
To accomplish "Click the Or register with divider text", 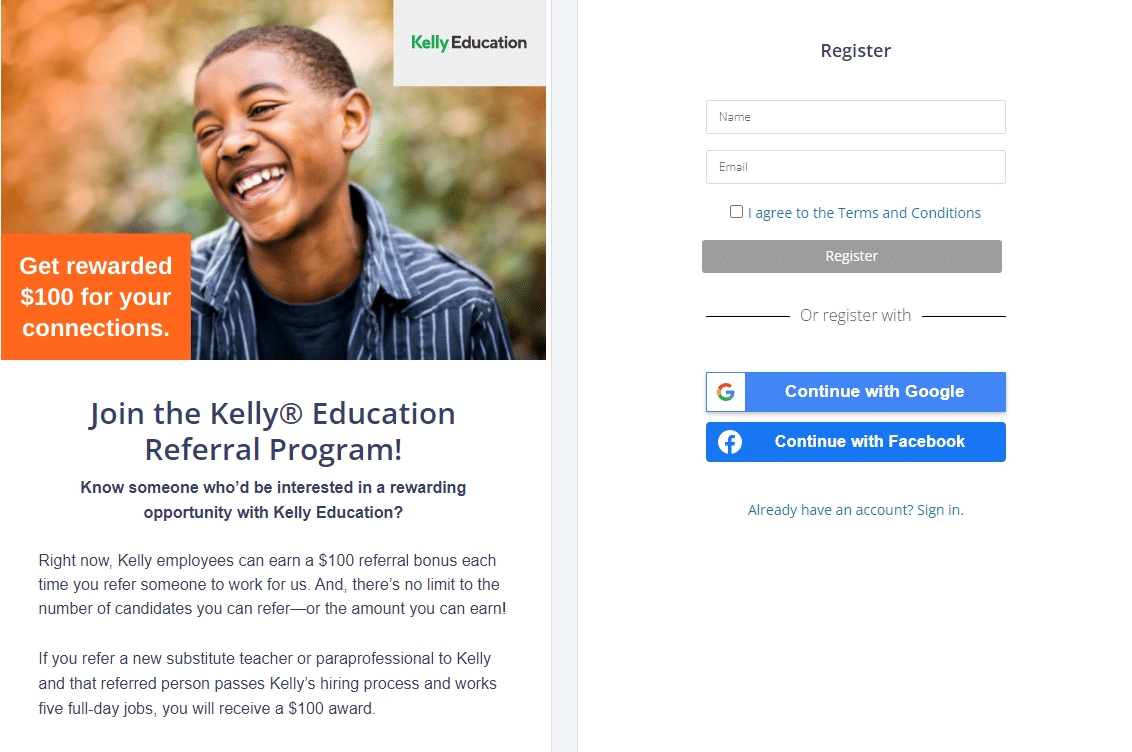I will 855,316.
